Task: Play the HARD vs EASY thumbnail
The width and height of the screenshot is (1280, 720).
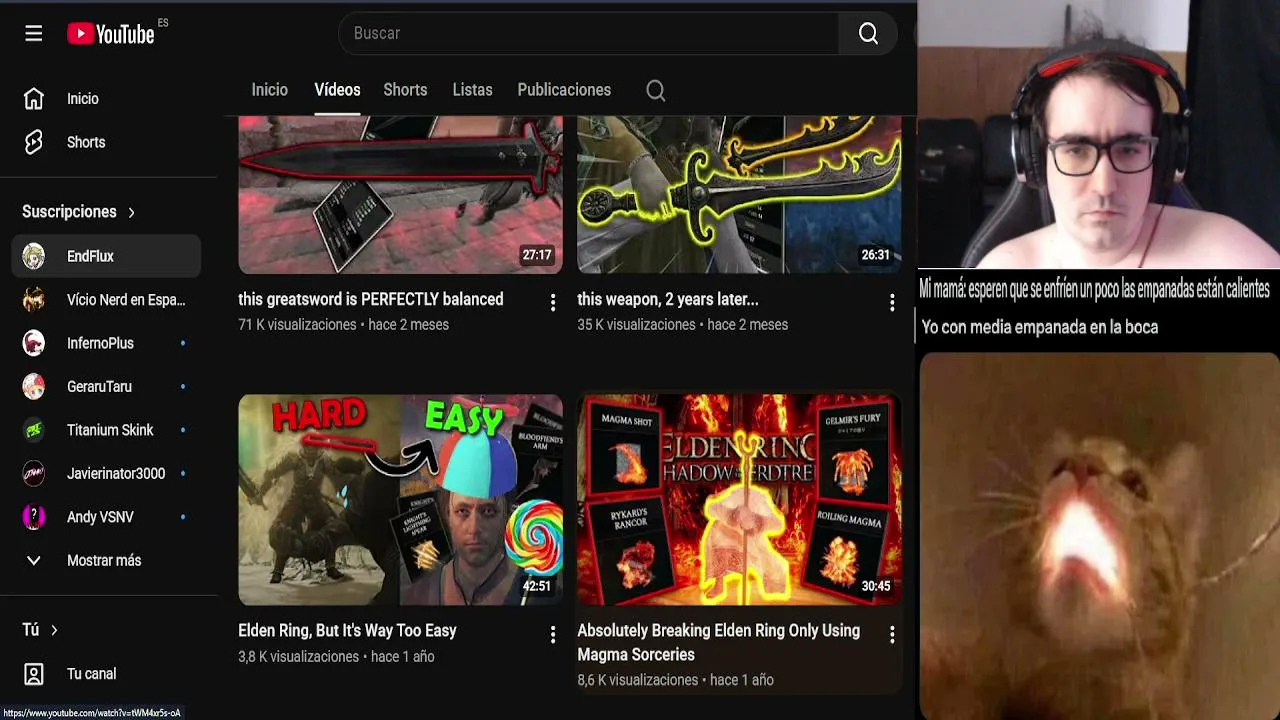Action: pyautogui.click(x=400, y=500)
